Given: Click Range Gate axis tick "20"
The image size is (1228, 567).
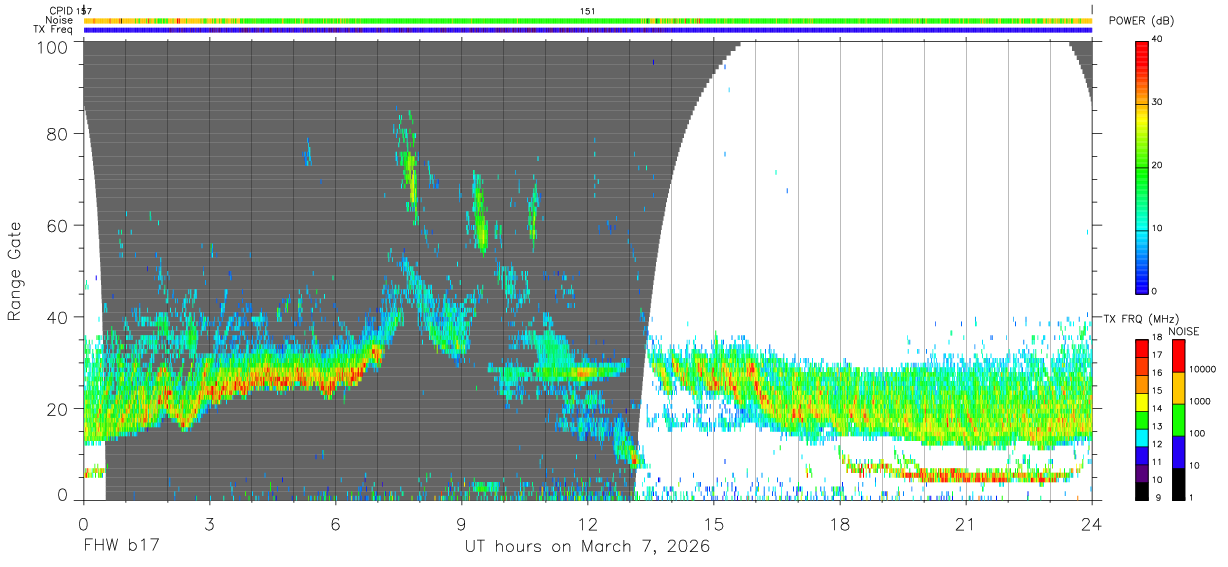Looking at the screenshot, I should [x=59, y=408].
